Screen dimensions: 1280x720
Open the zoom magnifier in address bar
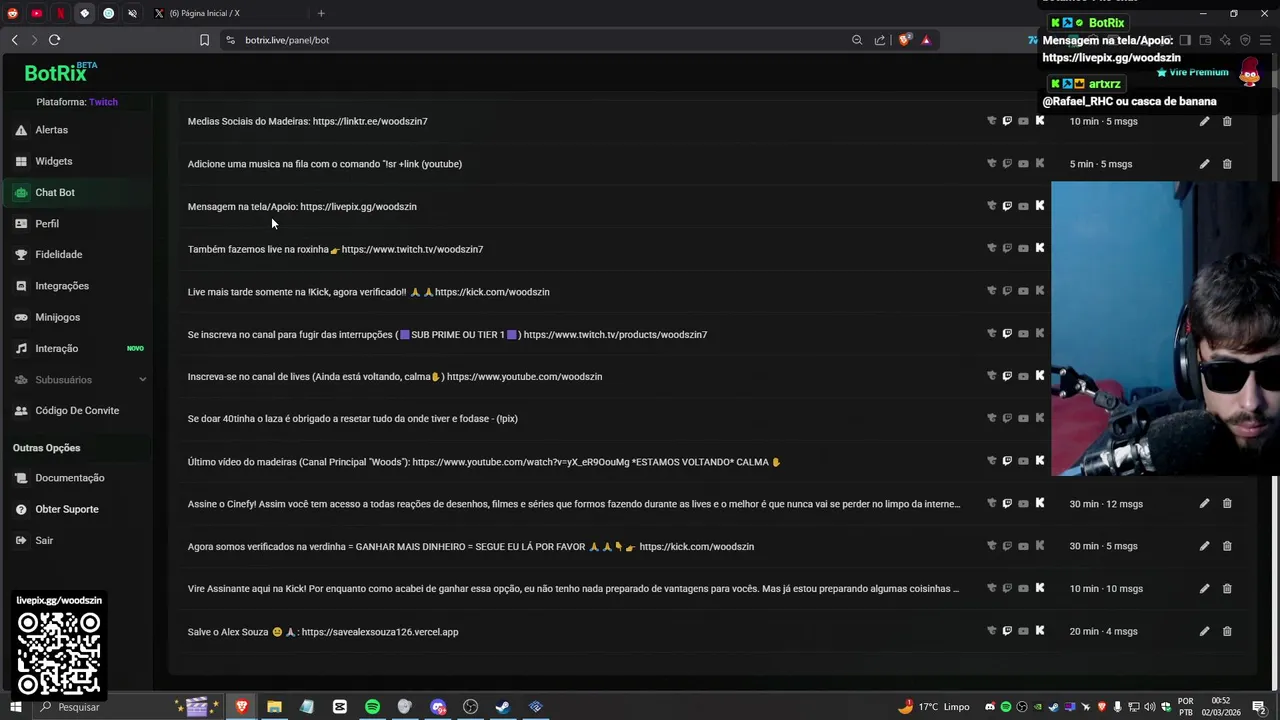857,40
